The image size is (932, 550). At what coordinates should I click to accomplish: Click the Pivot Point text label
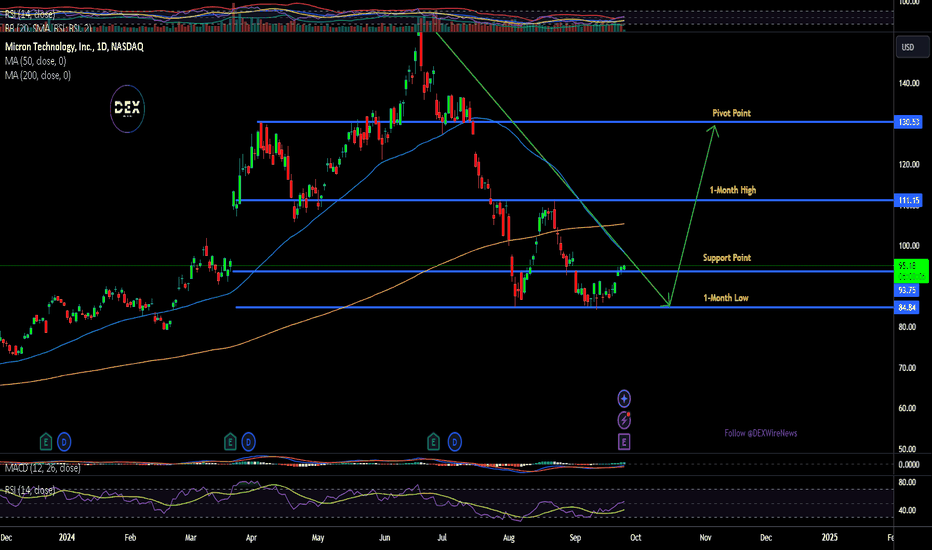732,113
